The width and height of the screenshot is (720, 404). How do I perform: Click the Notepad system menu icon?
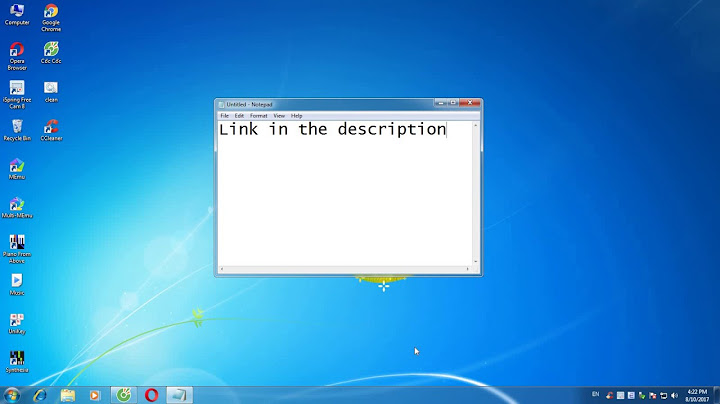pyautogui.click(x=221, y=105)
